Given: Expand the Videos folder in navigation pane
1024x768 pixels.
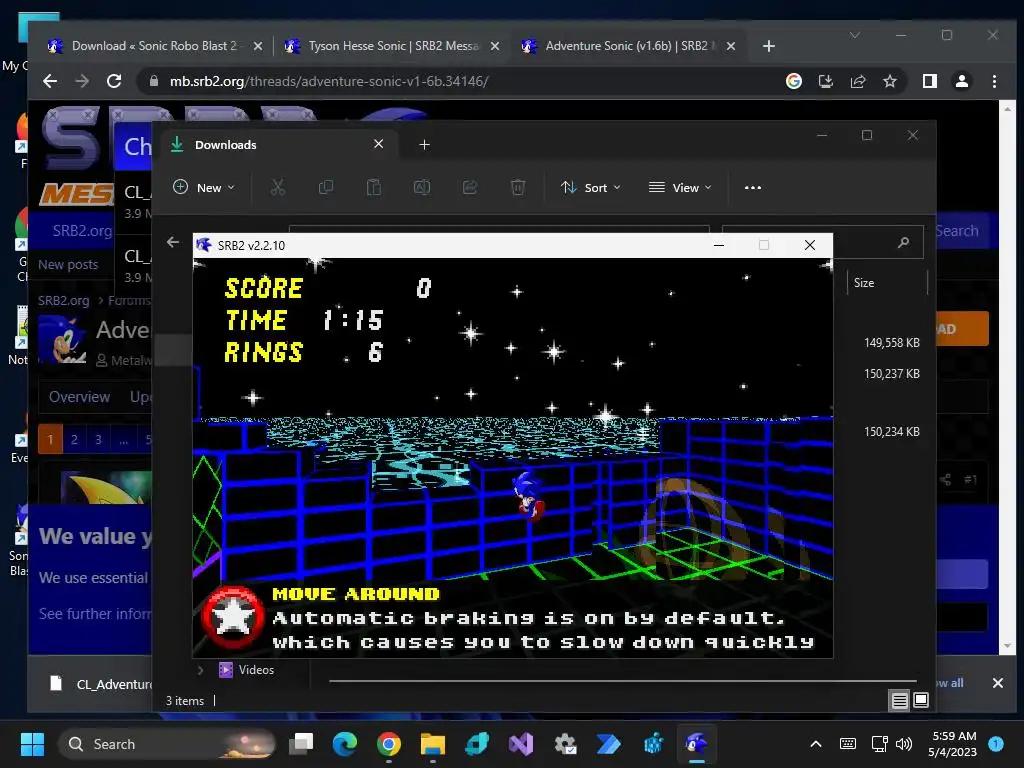Looking at the screenshot, I should (x=200, y=670).
